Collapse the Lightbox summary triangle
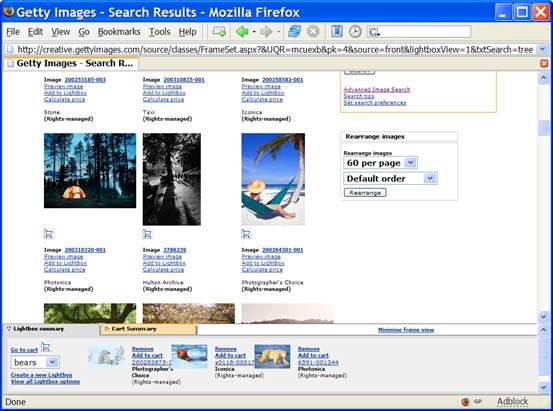The height and width of the screenshot is (411, 553). click(x=8, y=329)
